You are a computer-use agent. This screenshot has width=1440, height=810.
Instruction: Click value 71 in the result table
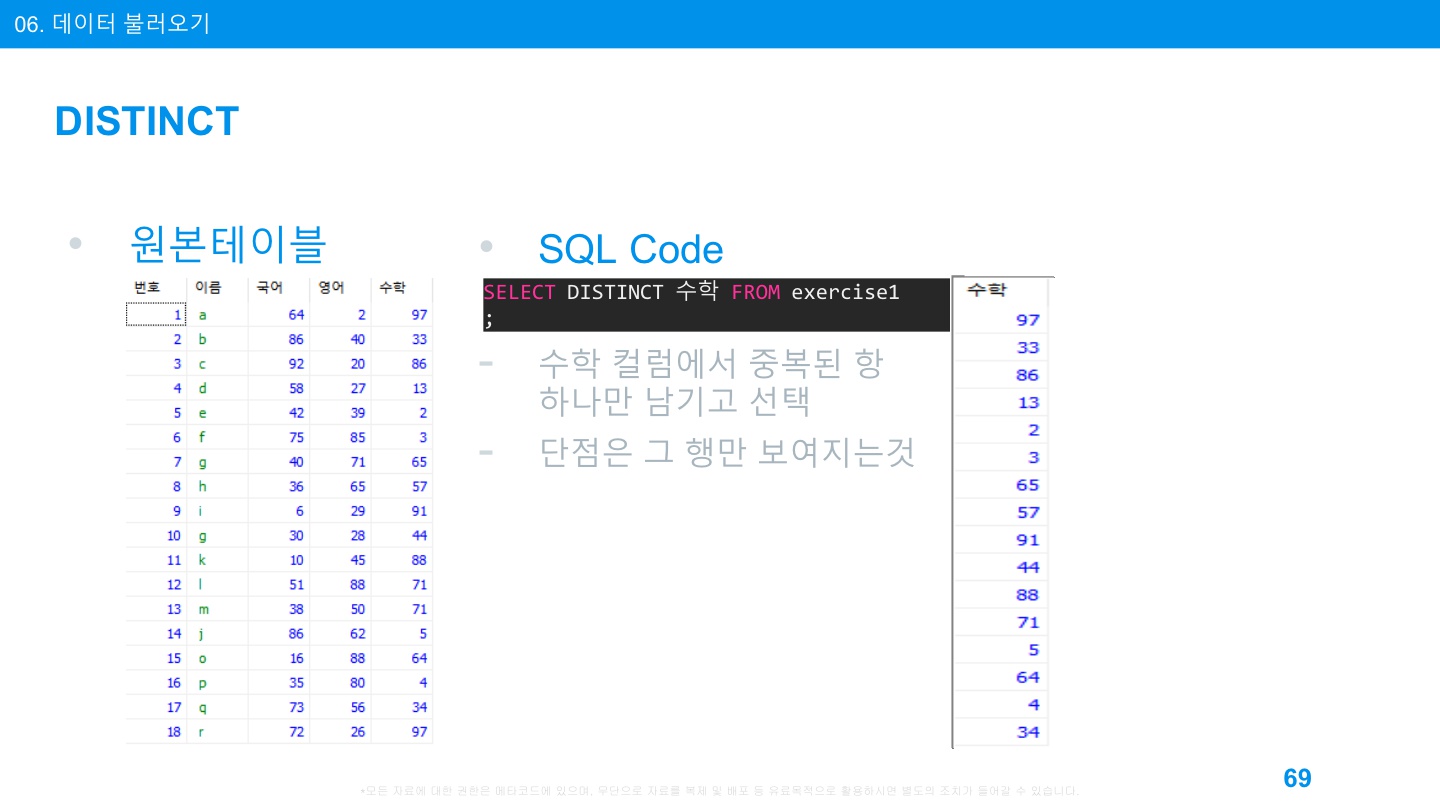point(1028,622)
